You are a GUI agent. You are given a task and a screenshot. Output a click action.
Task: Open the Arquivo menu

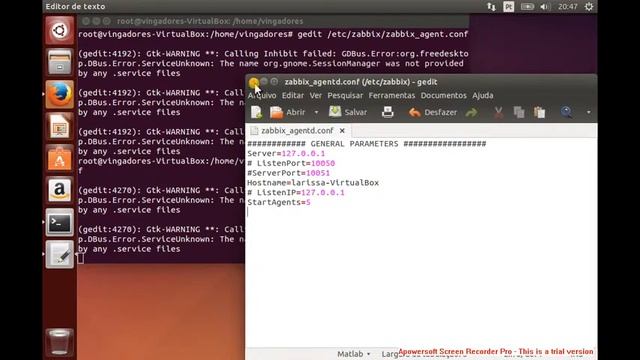[x=262, y=95]
